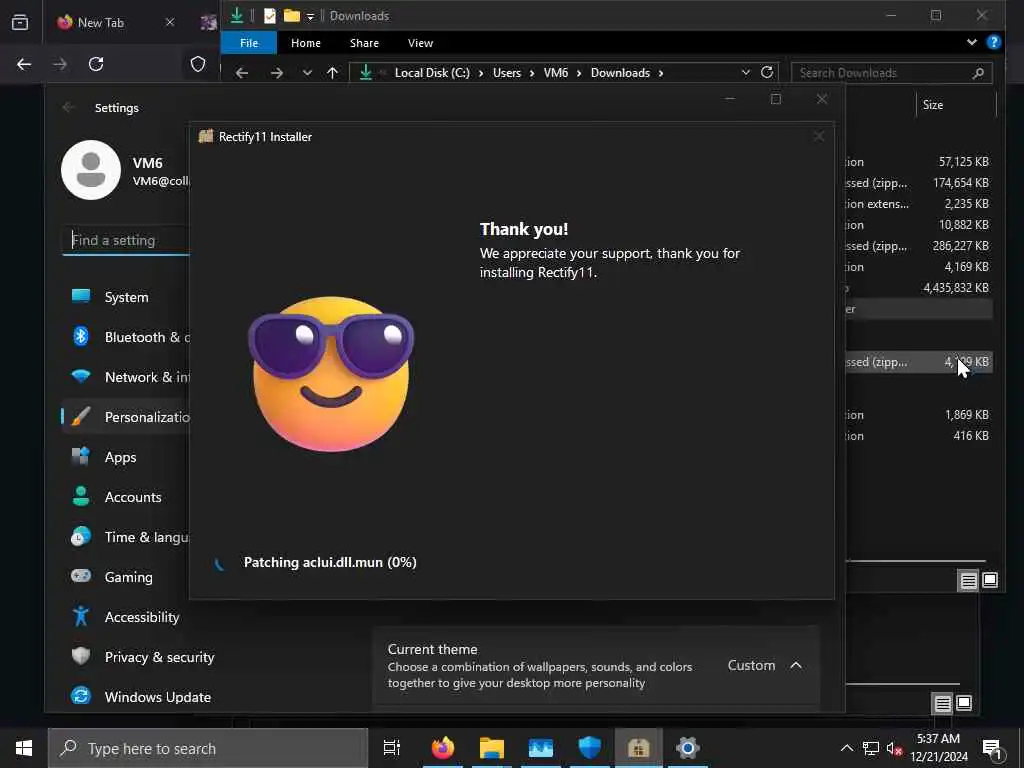Select the file sized 416 KB
The height and width of the screenshot is (768, 1024).
tap(918, 436)
